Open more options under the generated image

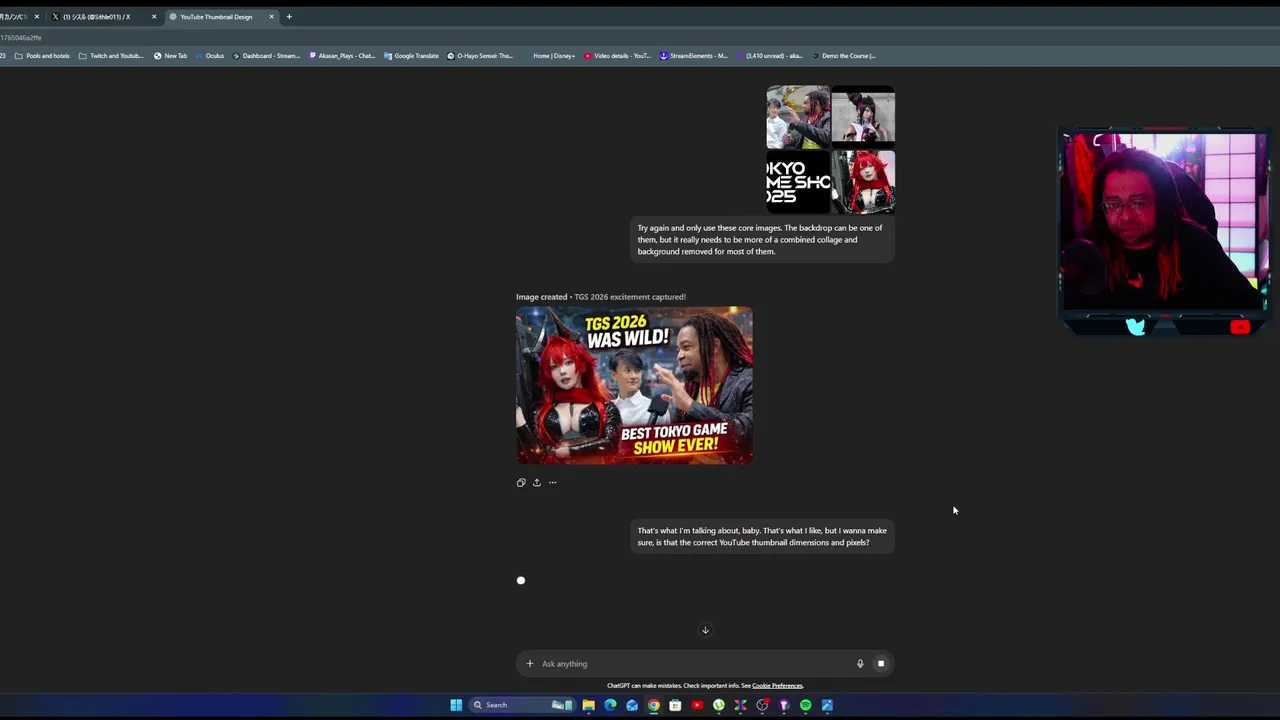tap(552, 482)
